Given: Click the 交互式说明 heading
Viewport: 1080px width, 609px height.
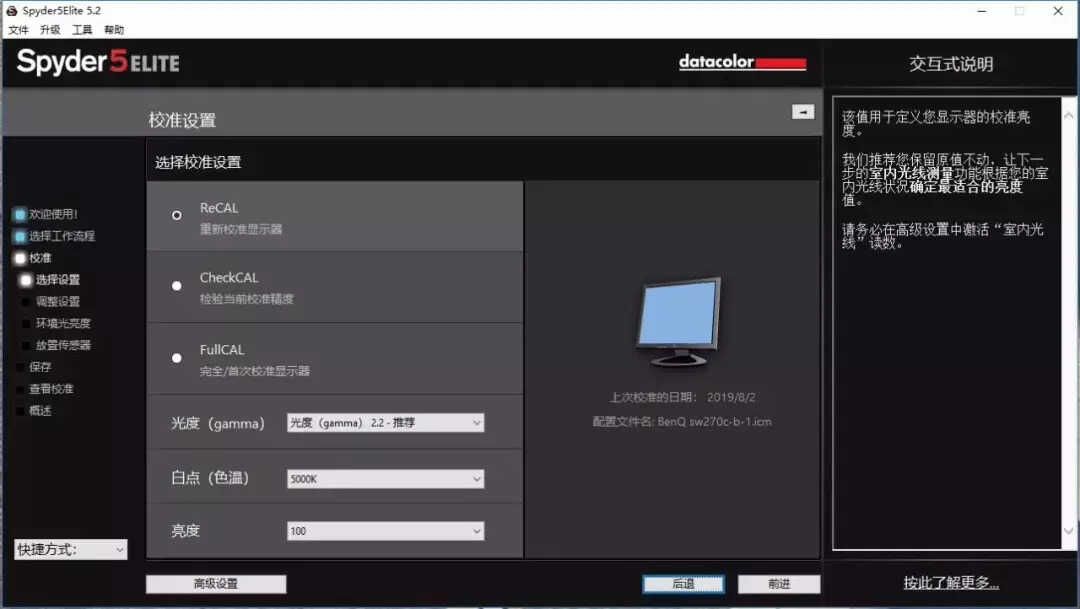Looking at the screenshot, I should (951, 64).
